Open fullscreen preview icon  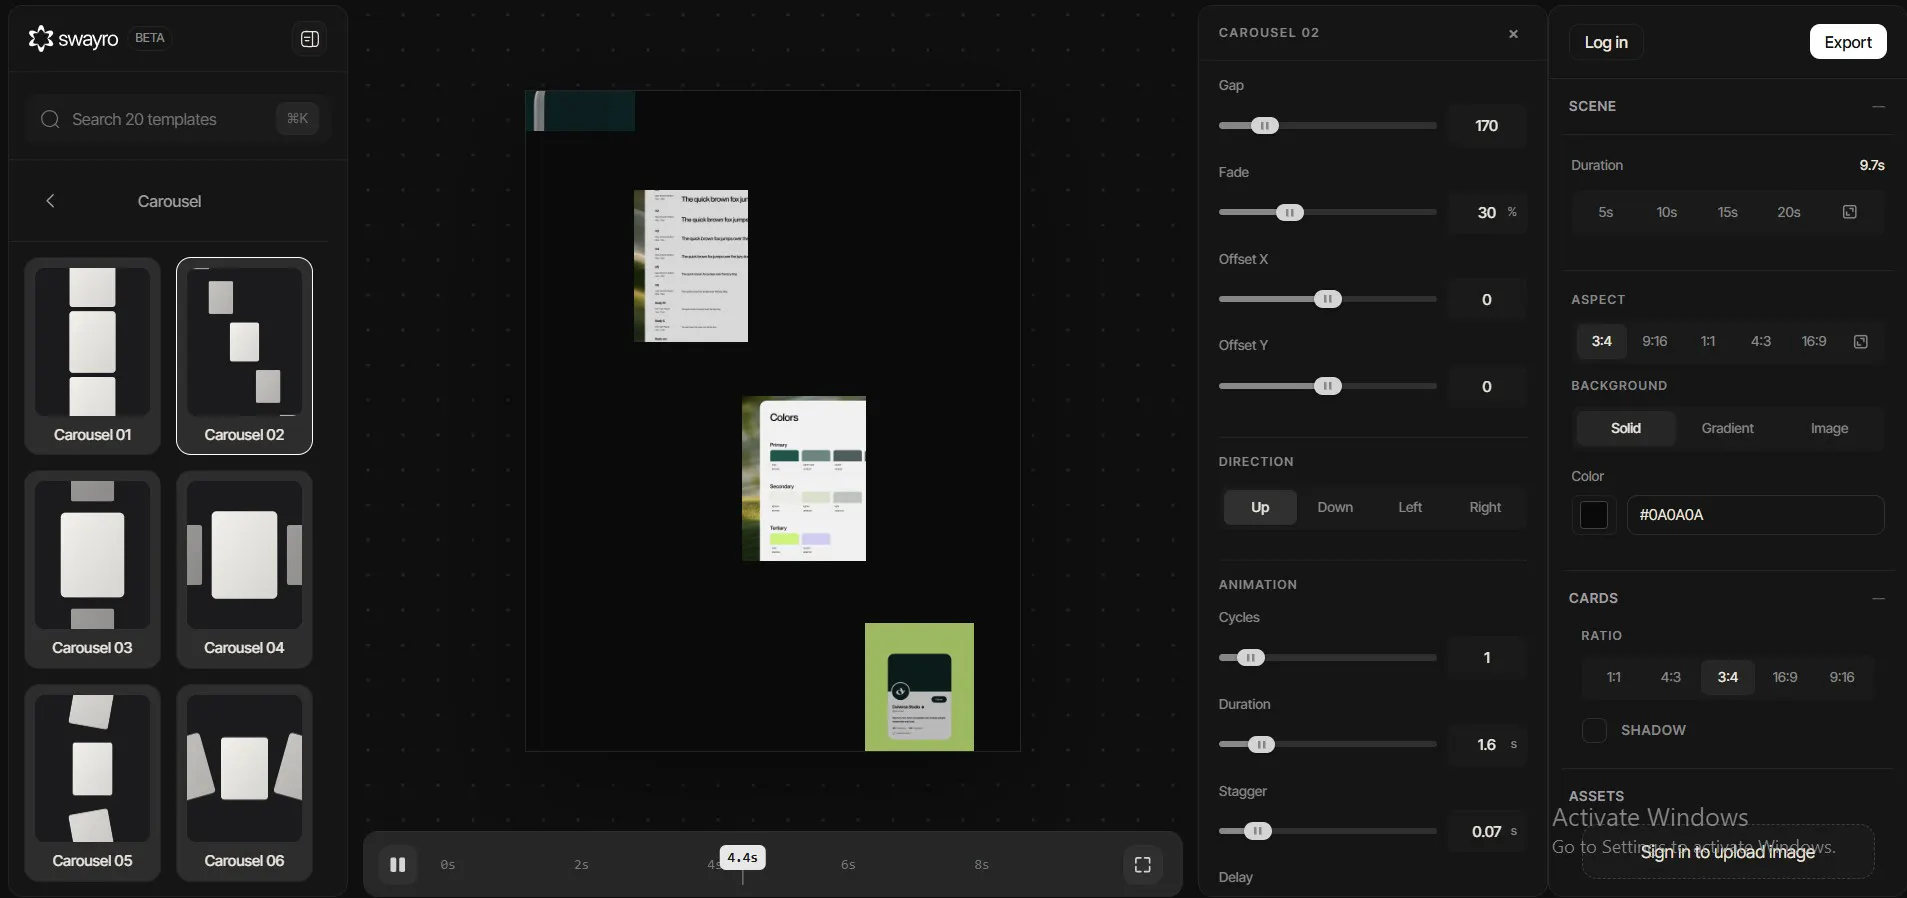click(1143, 865)
